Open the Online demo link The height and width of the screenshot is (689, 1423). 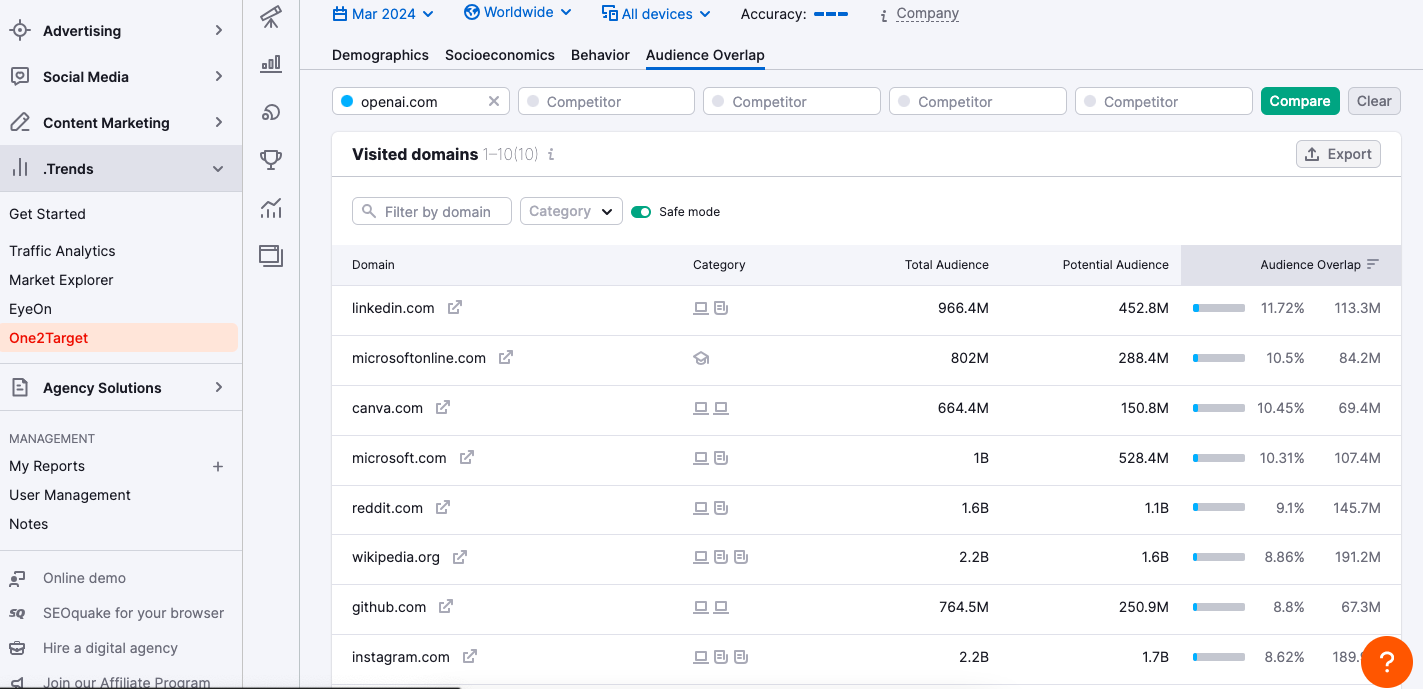point(84,578)
